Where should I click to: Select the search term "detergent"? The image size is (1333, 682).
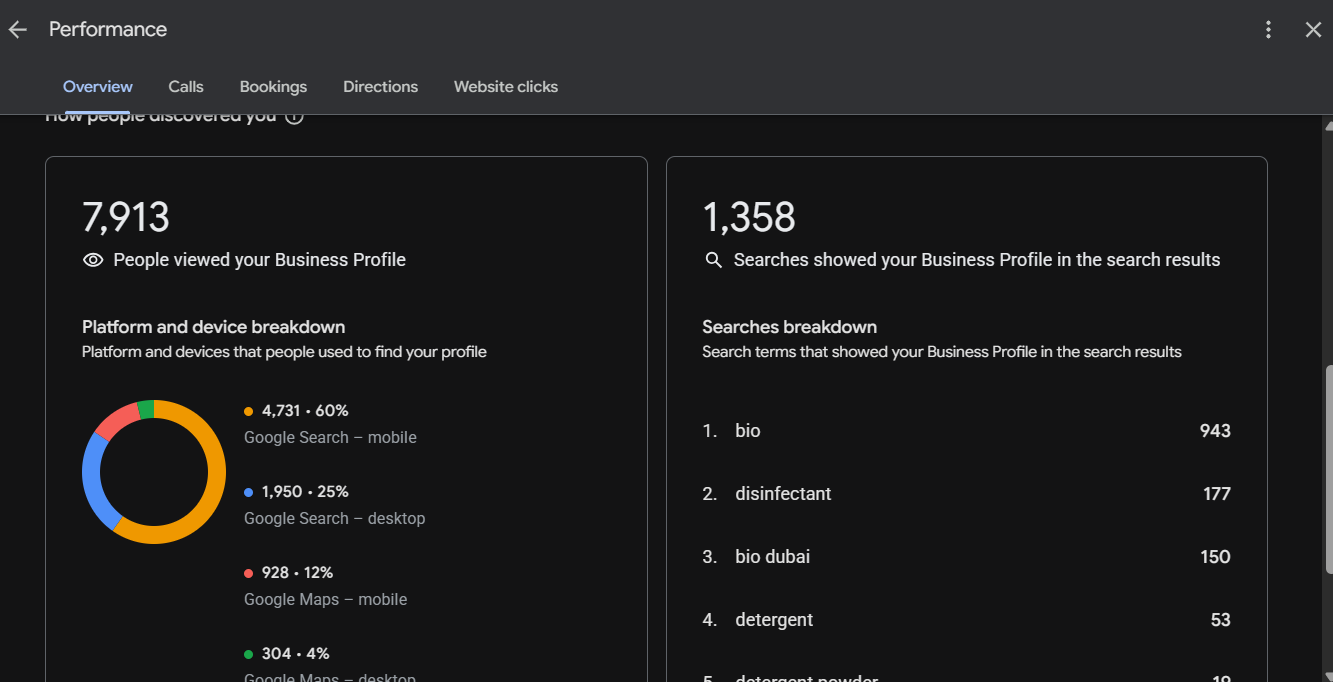[774, 620]
